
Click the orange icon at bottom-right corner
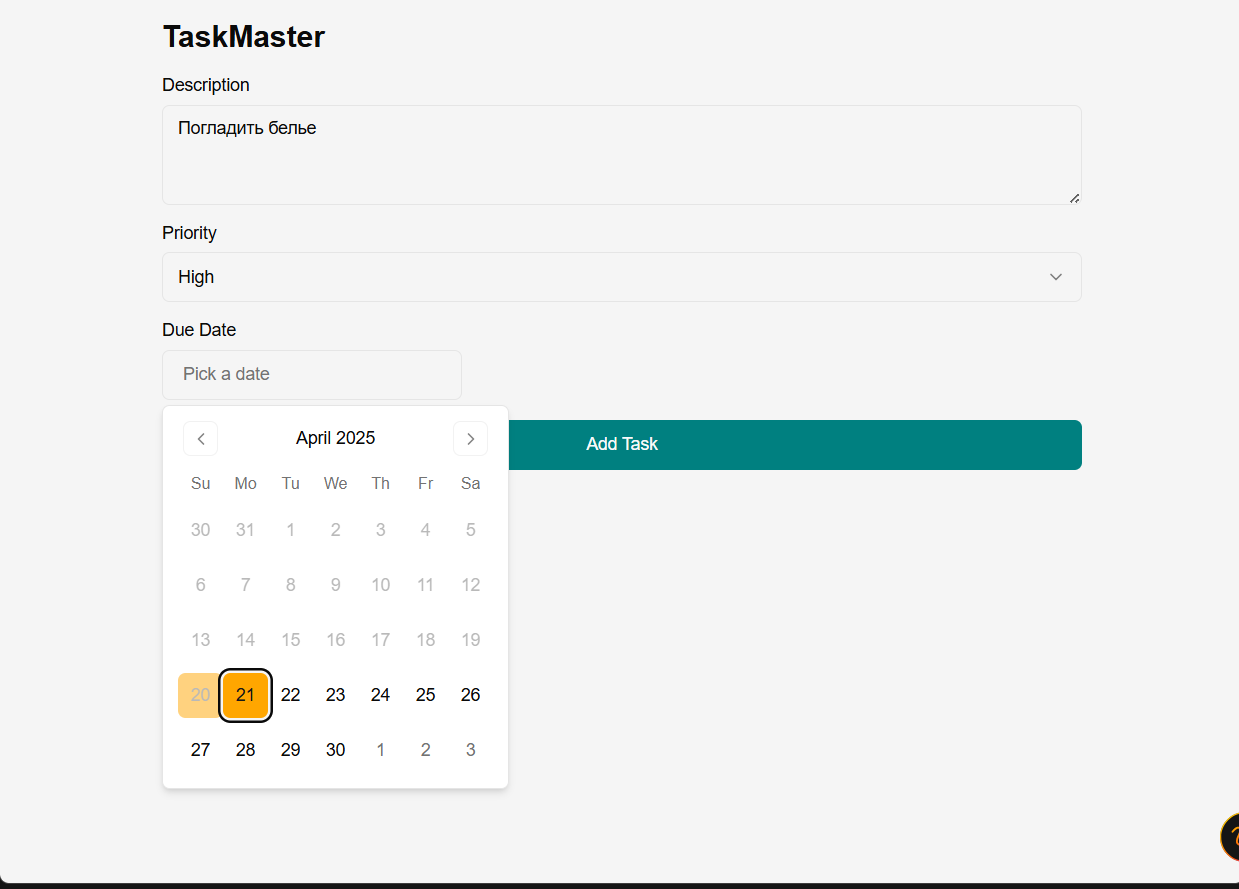[x=1229, y=837]
